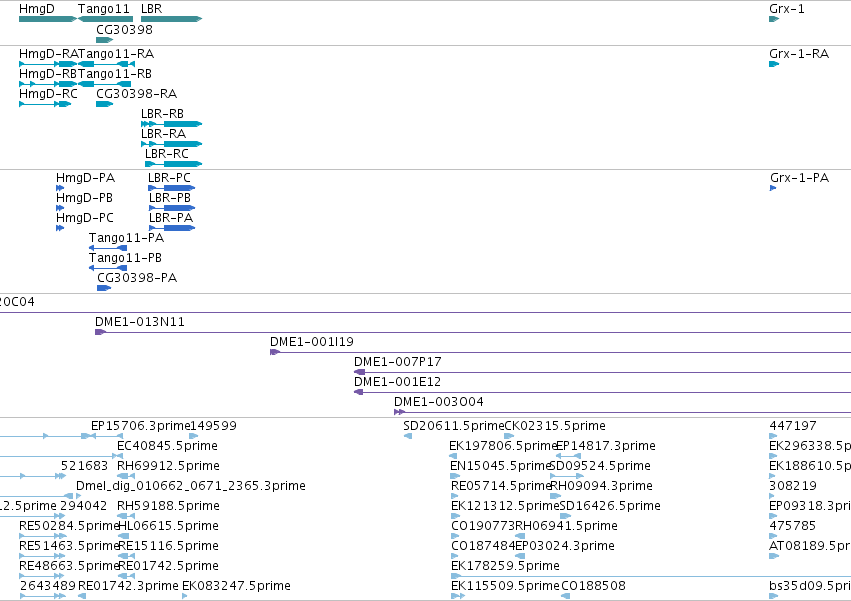Select the RE01742.3prime EST label
This screenshot has height=601, width=851.
click(128, 586)
